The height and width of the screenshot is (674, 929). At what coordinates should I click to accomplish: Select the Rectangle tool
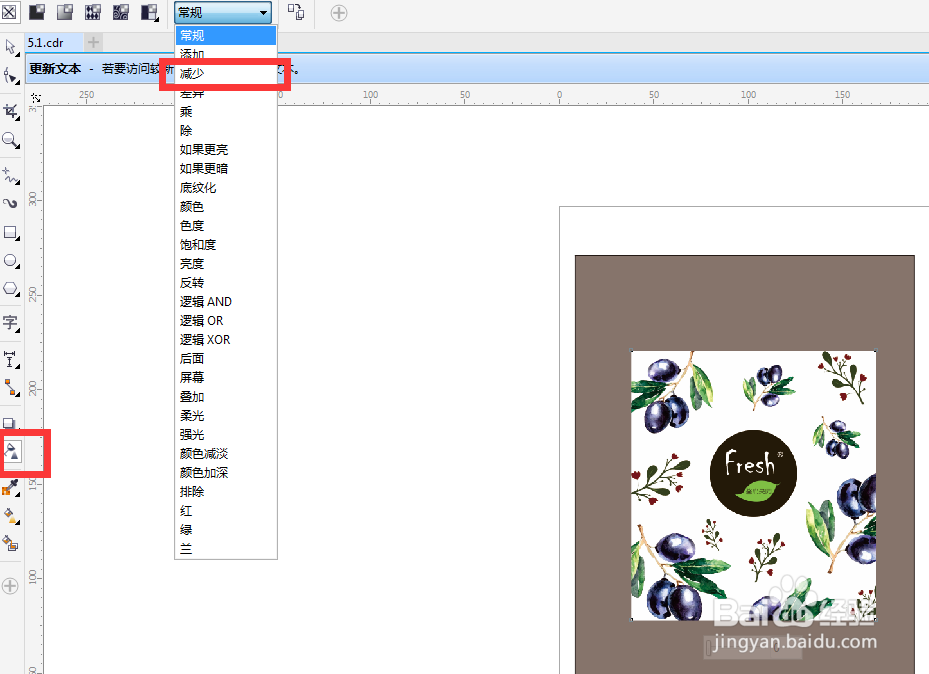[11, 233]
